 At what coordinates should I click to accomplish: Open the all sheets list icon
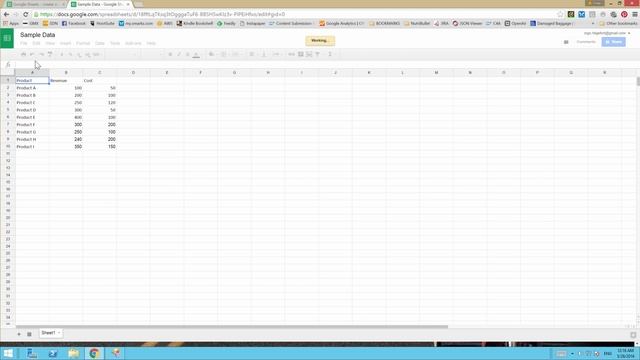tap(29, 334)
